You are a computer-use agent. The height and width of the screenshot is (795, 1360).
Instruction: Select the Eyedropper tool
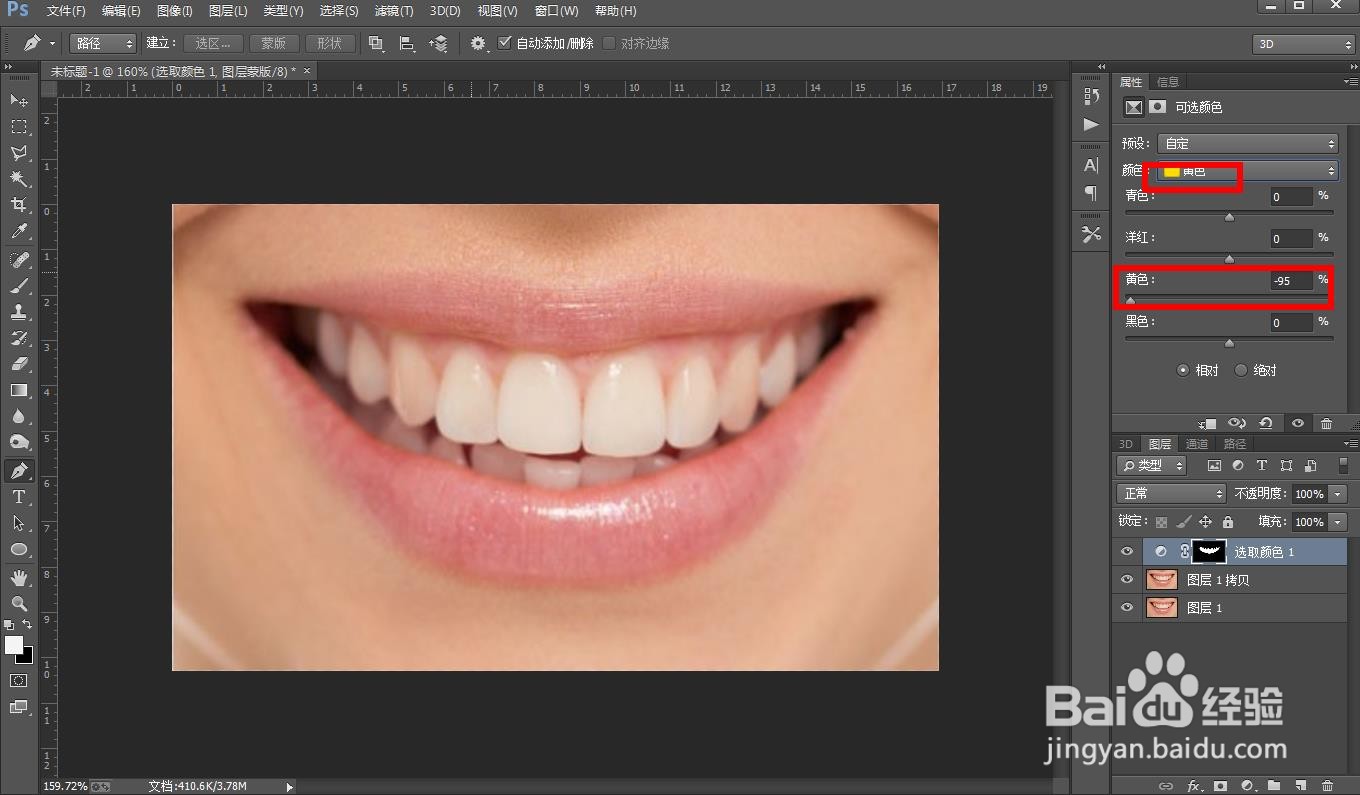click(x=19, y=232)
